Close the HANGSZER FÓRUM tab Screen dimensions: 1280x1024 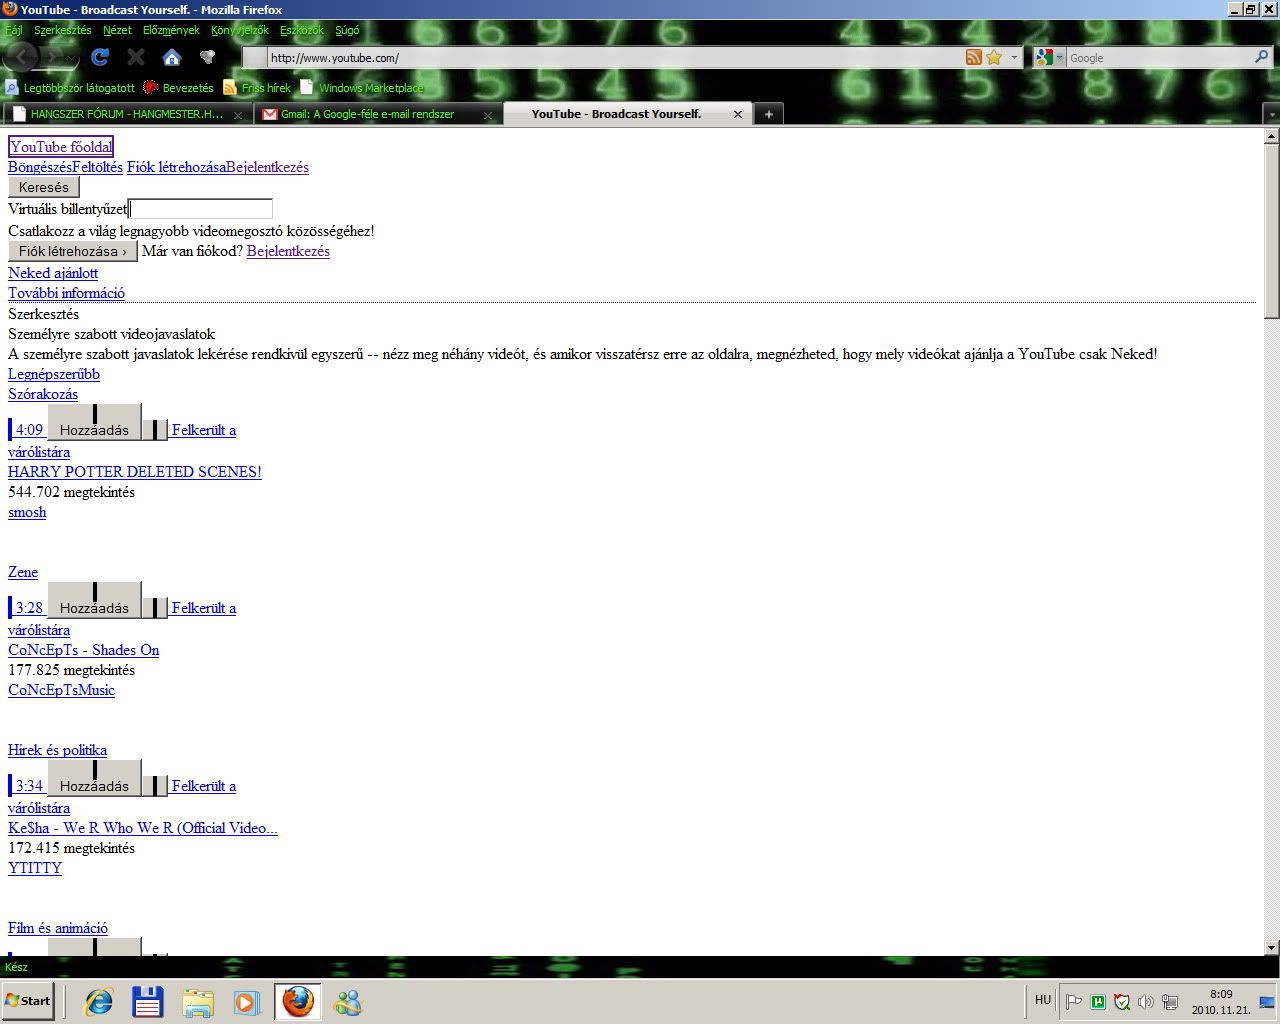point(238,115)
